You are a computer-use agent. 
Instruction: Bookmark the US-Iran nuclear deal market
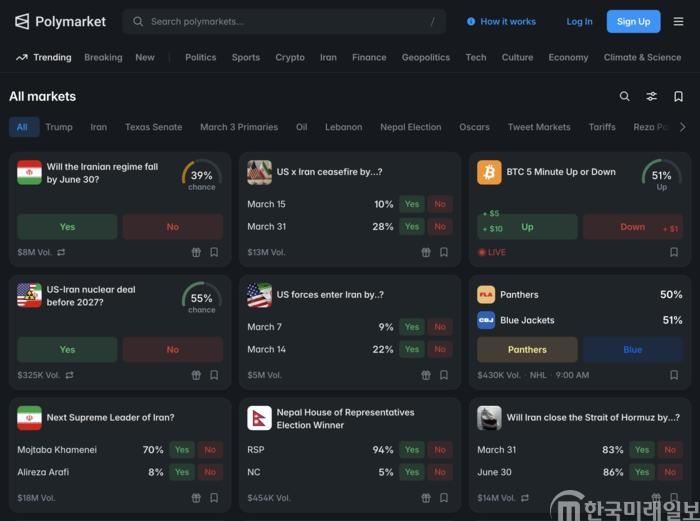(214, 375)
